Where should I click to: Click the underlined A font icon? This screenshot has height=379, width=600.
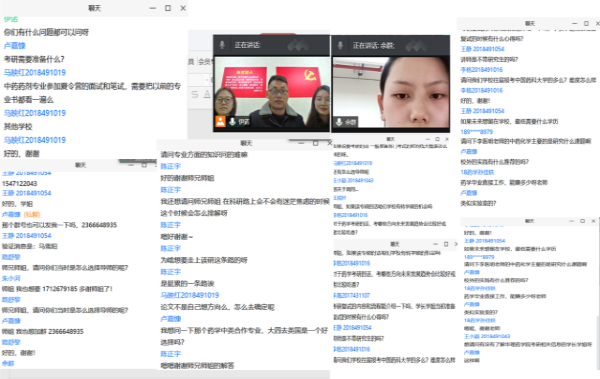207,94
